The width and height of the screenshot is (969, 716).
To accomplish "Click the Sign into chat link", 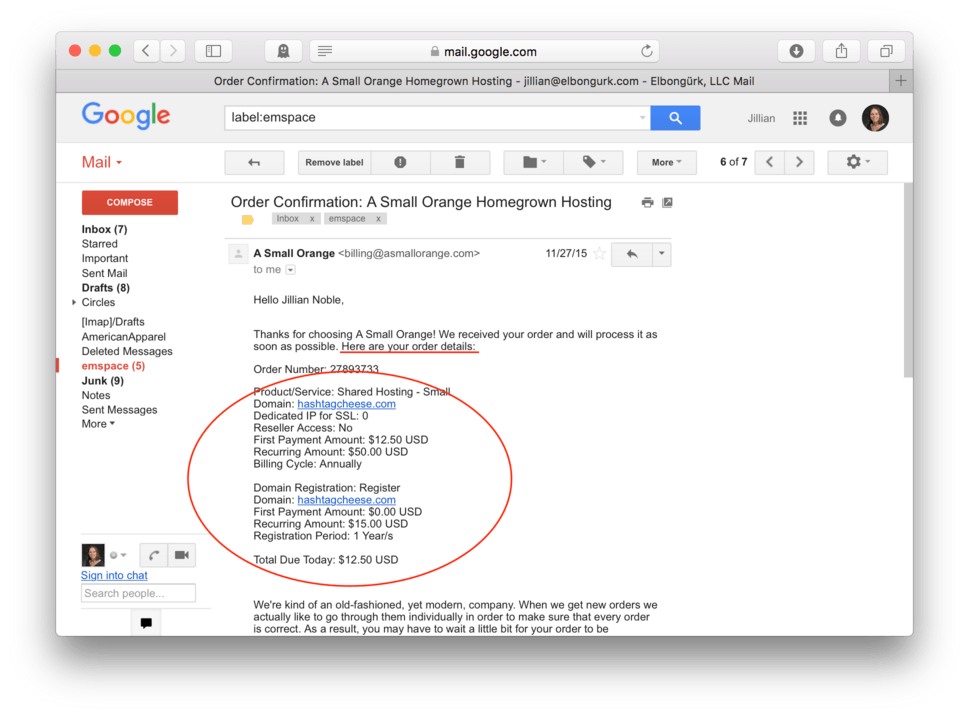I will (x=114, y=575).
